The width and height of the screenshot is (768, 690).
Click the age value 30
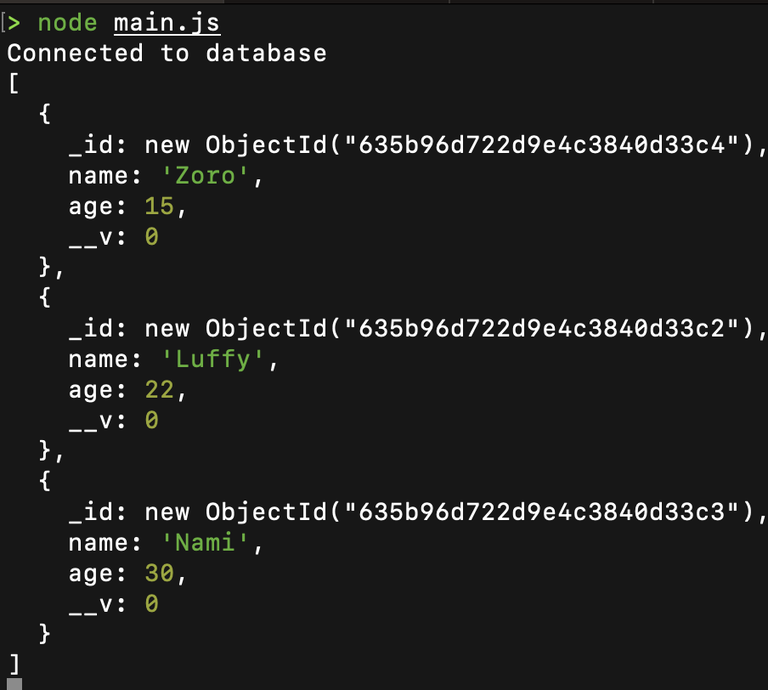[x=159, y=573]
